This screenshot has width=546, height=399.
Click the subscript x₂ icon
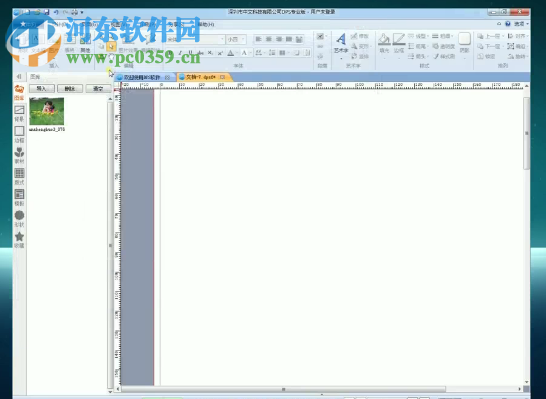(210, 53)
